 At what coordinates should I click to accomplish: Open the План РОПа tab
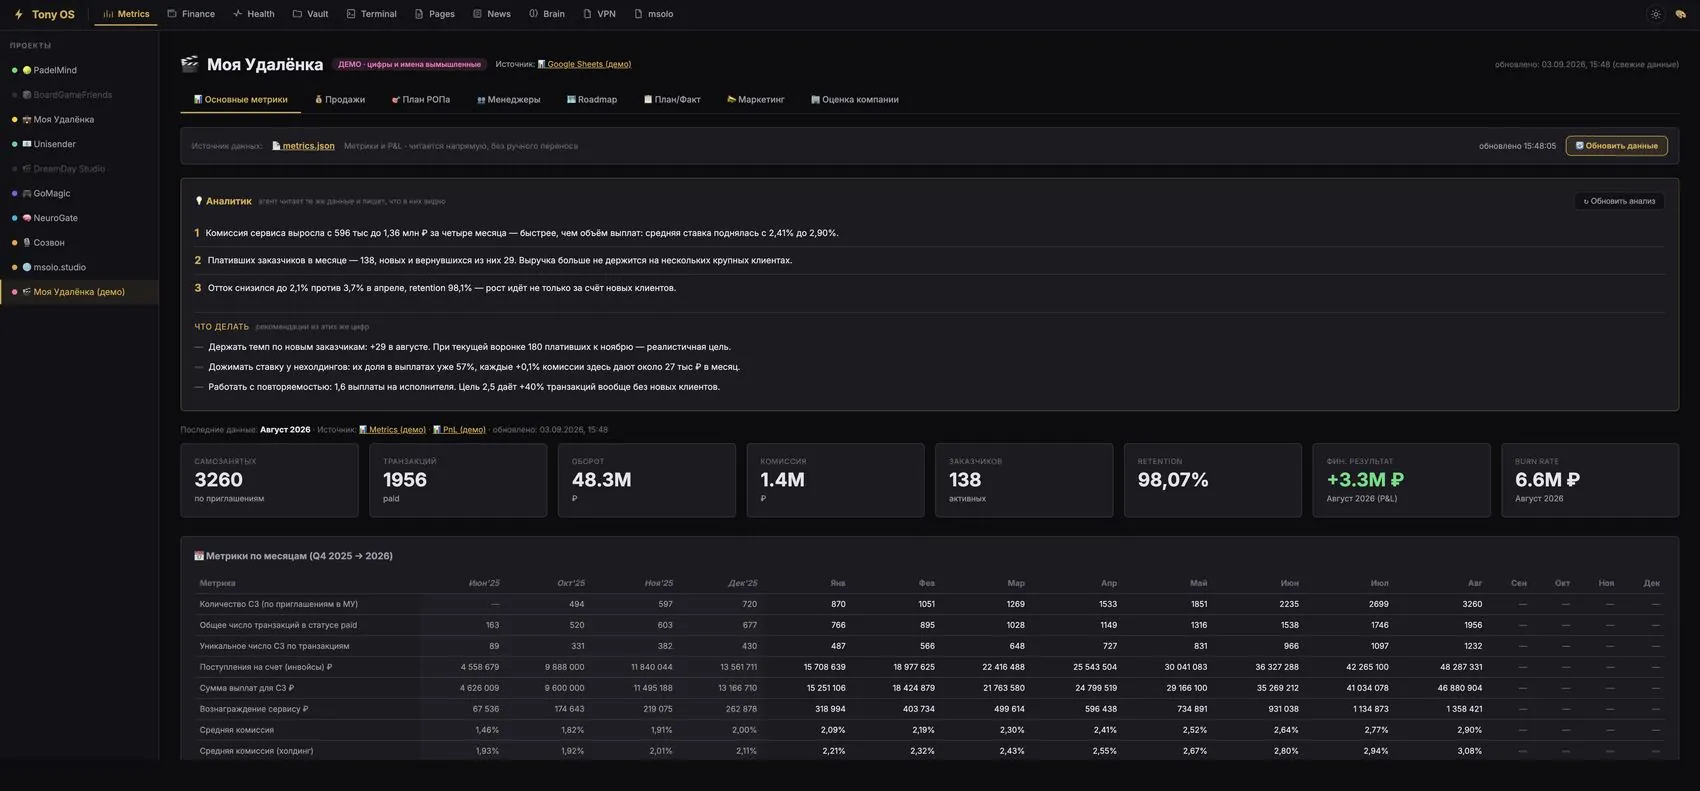click(420, 100)
